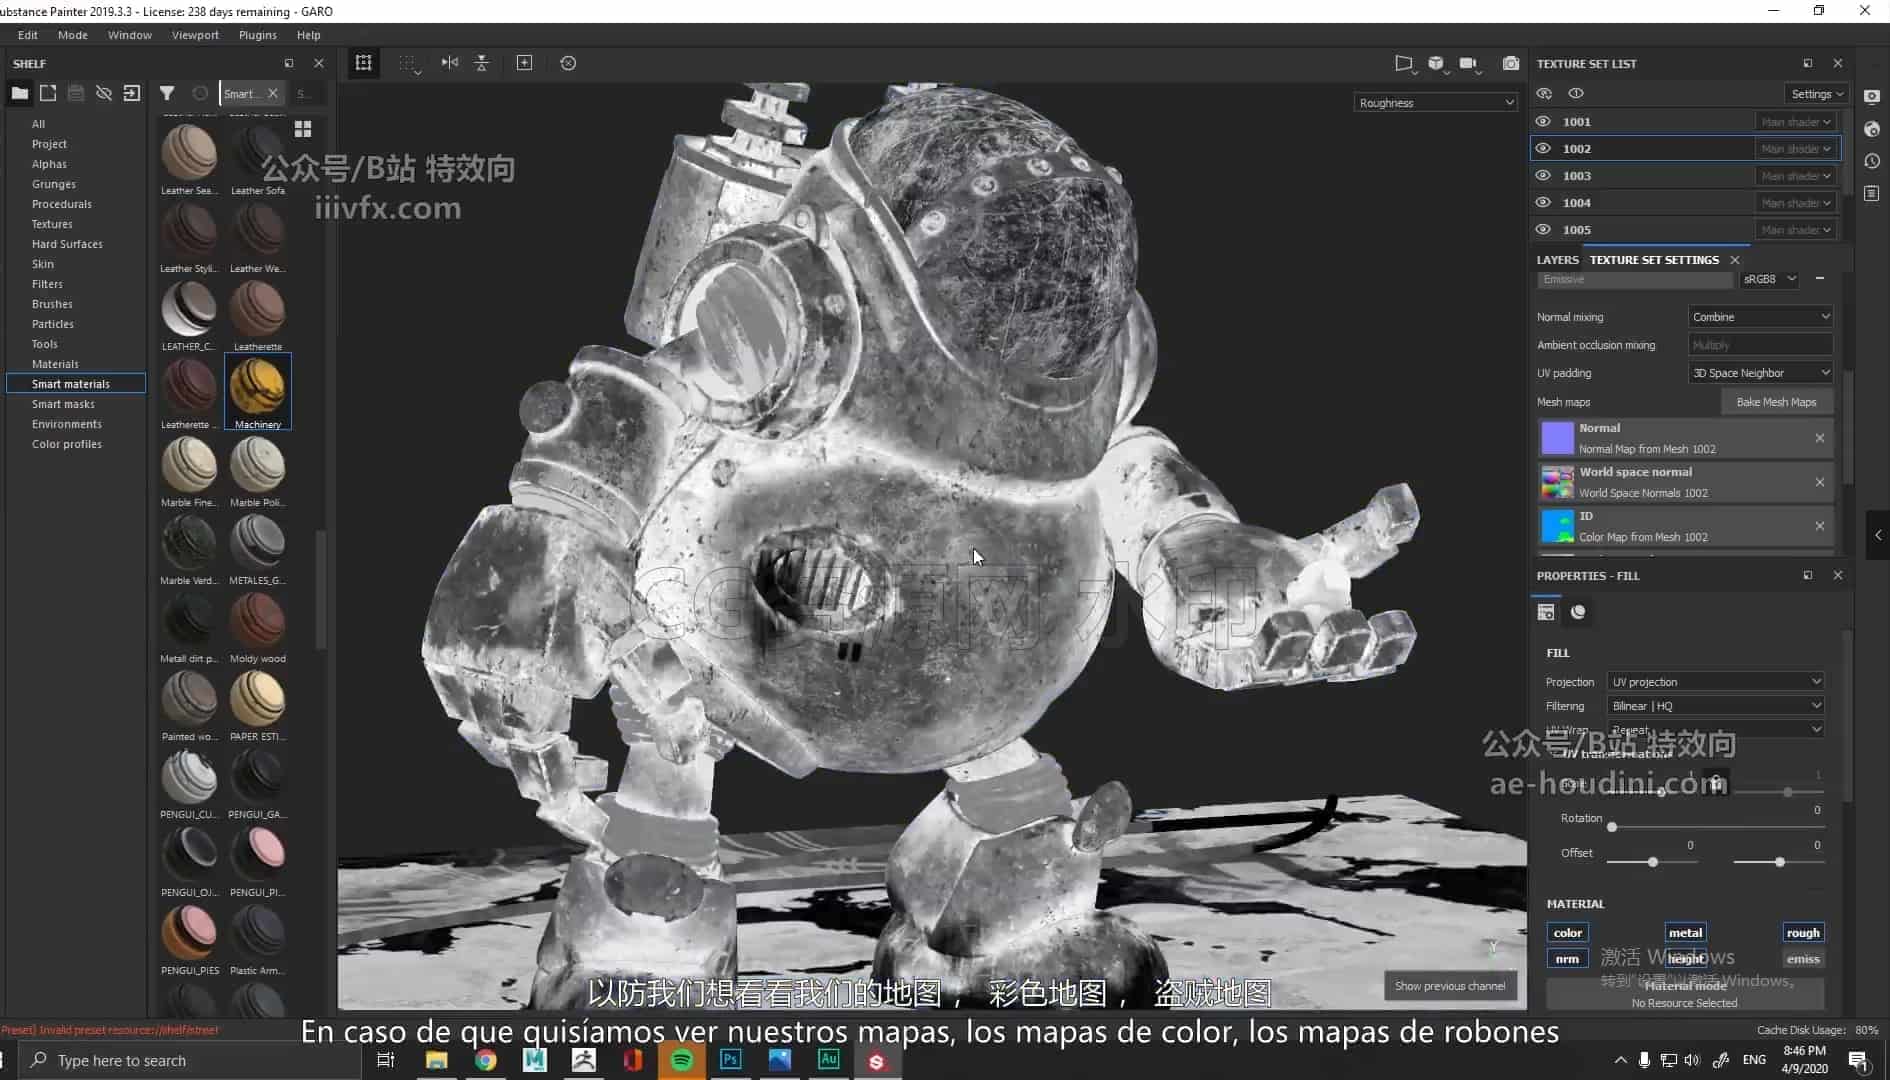
Task: Select Smart masks shelf category
Action: pos(63,404)
